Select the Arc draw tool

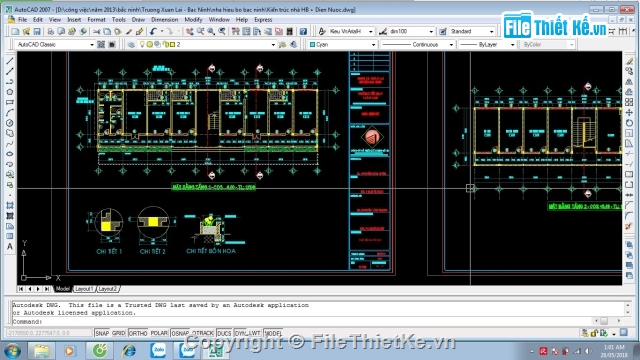point(10,113)
